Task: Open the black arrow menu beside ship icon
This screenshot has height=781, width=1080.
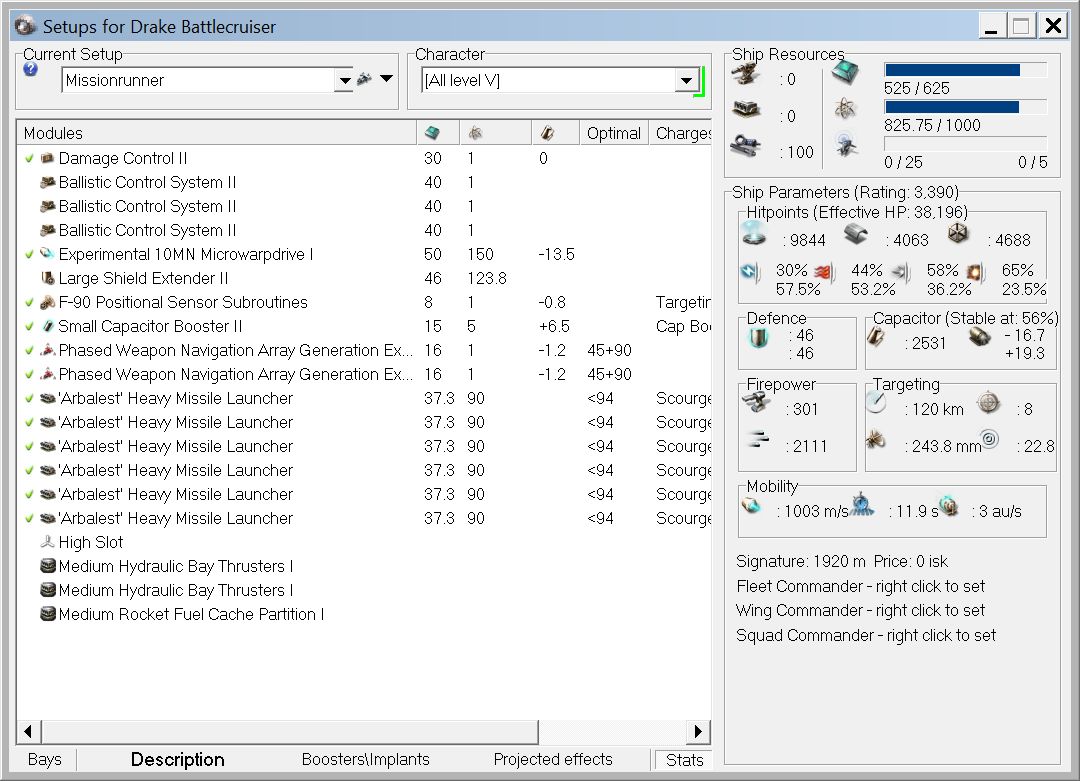Action: pos(387,79)
